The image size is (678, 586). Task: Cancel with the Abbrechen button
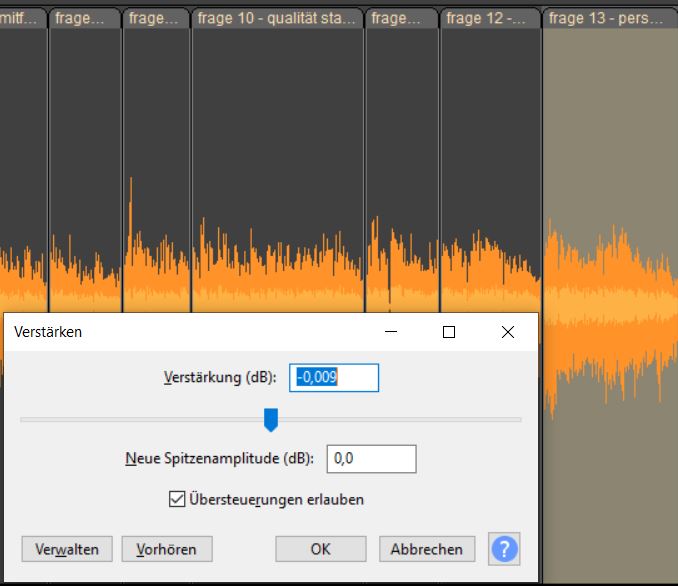pyautogui.click(x=427, y=549)
